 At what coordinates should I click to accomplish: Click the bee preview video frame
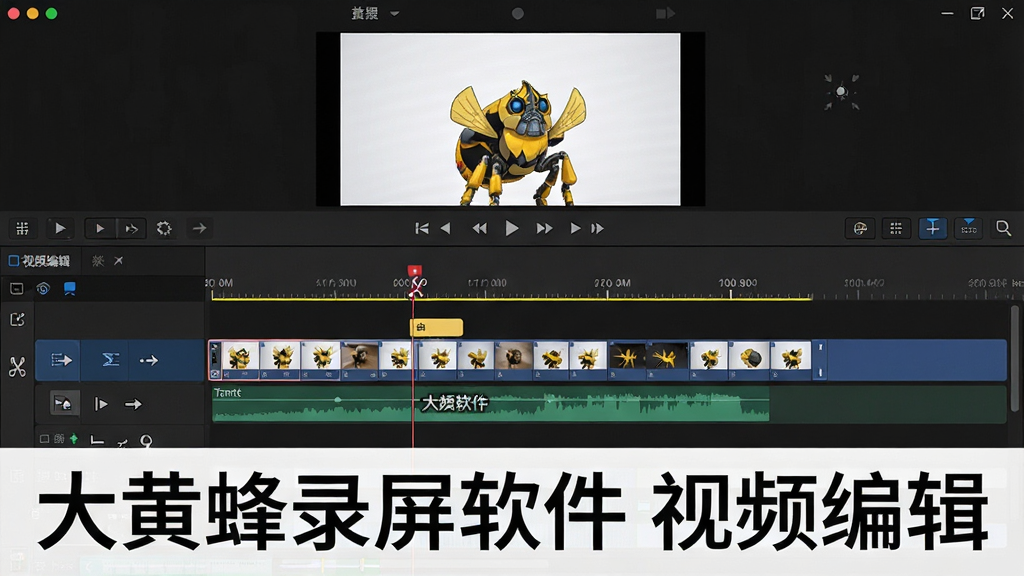[x=510, y=119]
